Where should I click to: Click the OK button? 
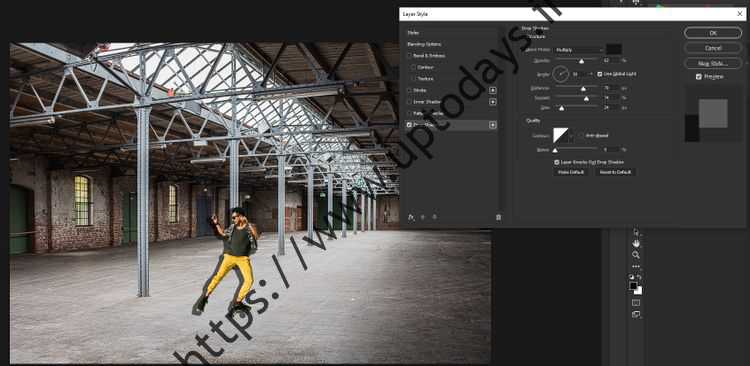point(713,33)
